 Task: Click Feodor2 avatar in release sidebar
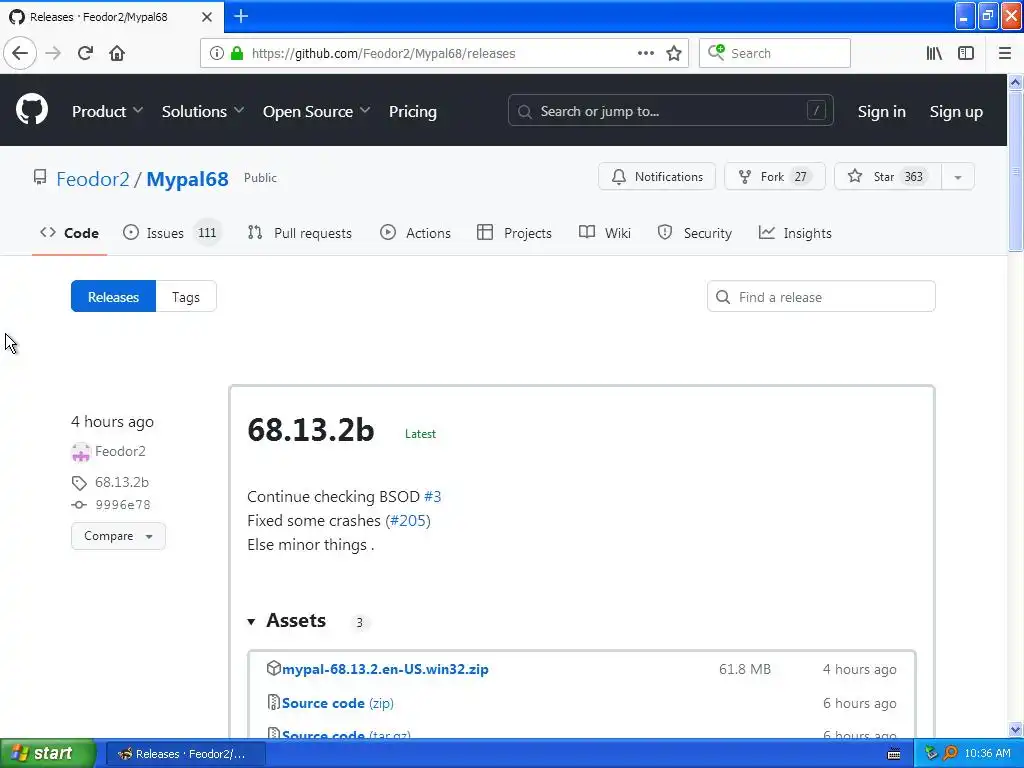[x=80, y=451]
